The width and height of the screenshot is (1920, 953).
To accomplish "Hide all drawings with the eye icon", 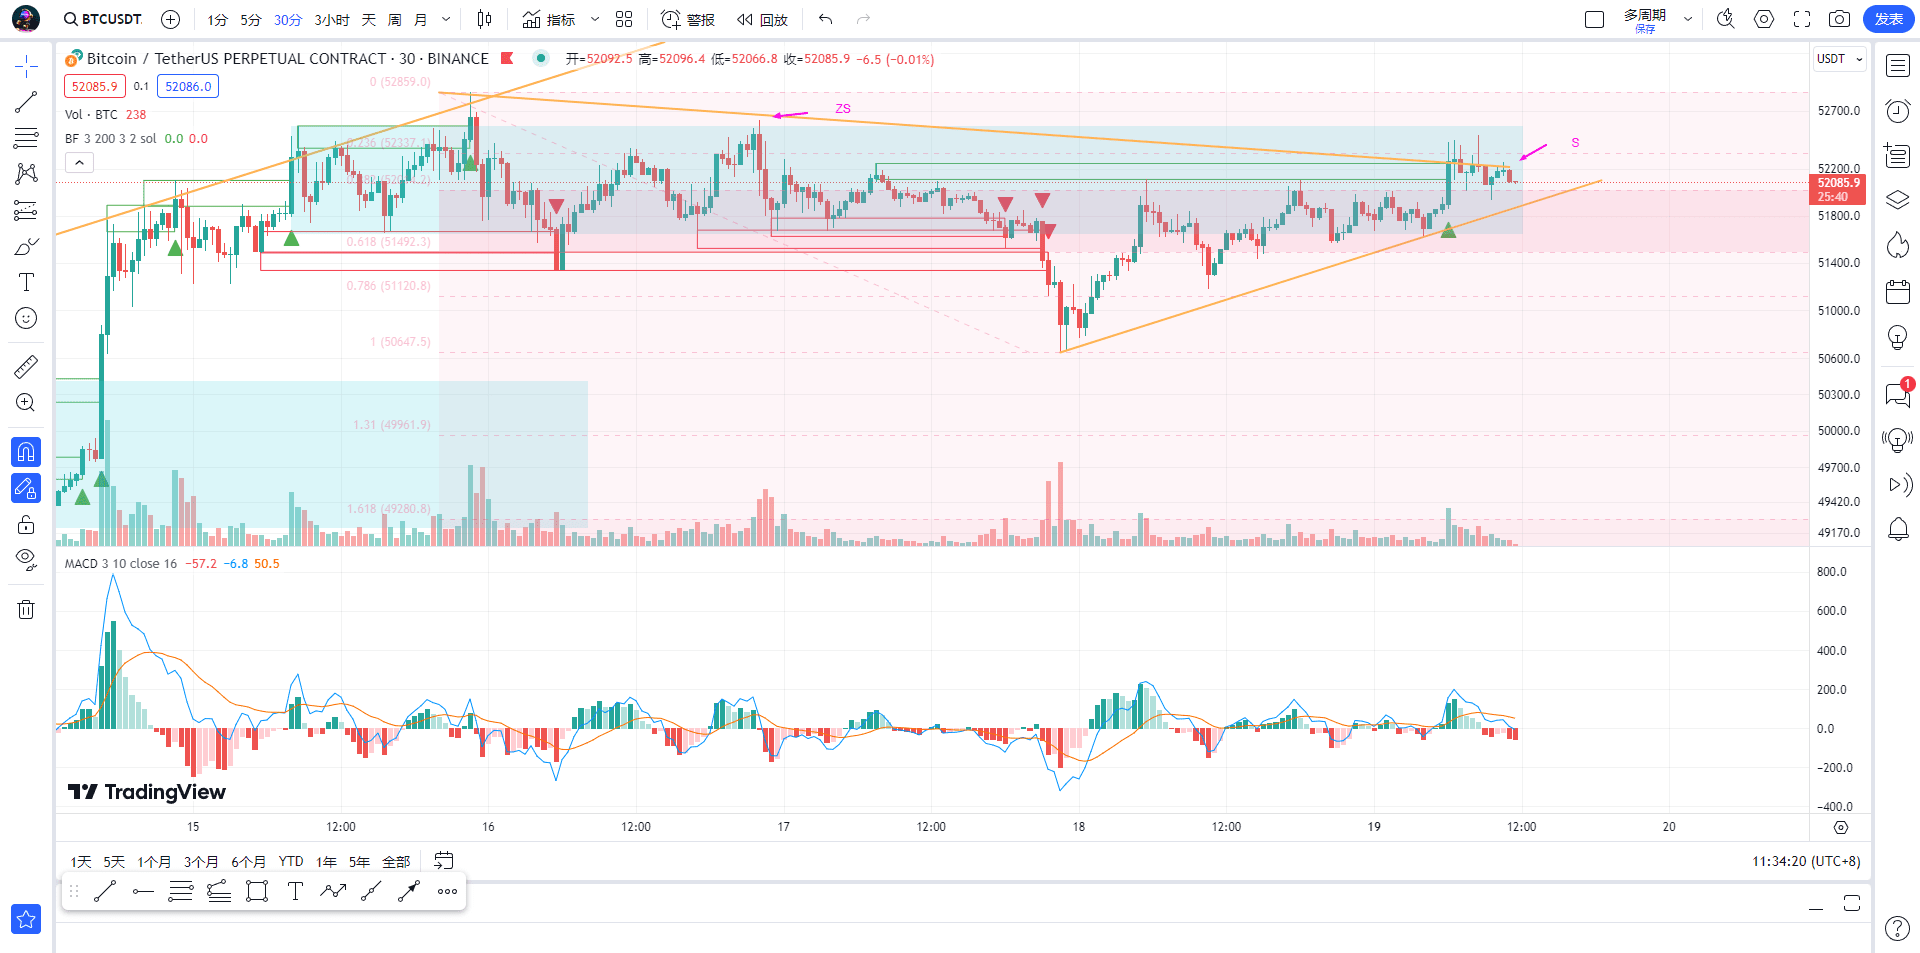I will coord(26,559).
